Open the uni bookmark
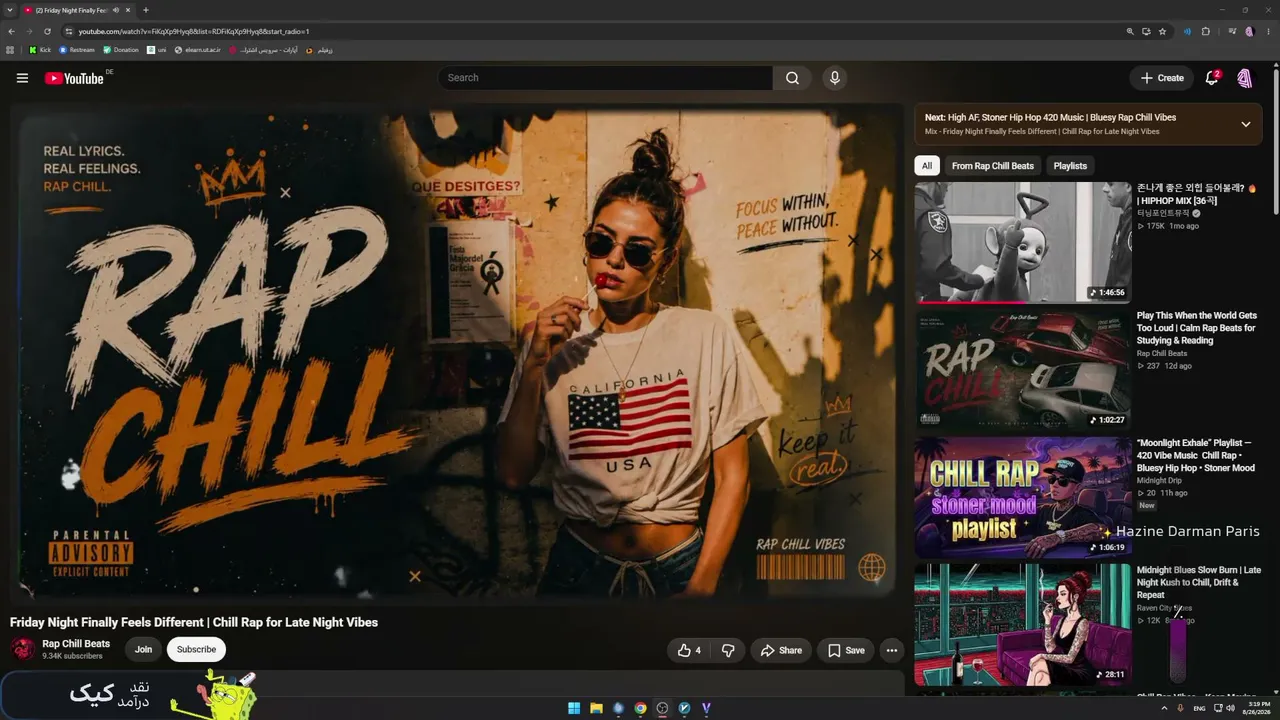This screenshot has height=720, width=1280. pos(157,50)
